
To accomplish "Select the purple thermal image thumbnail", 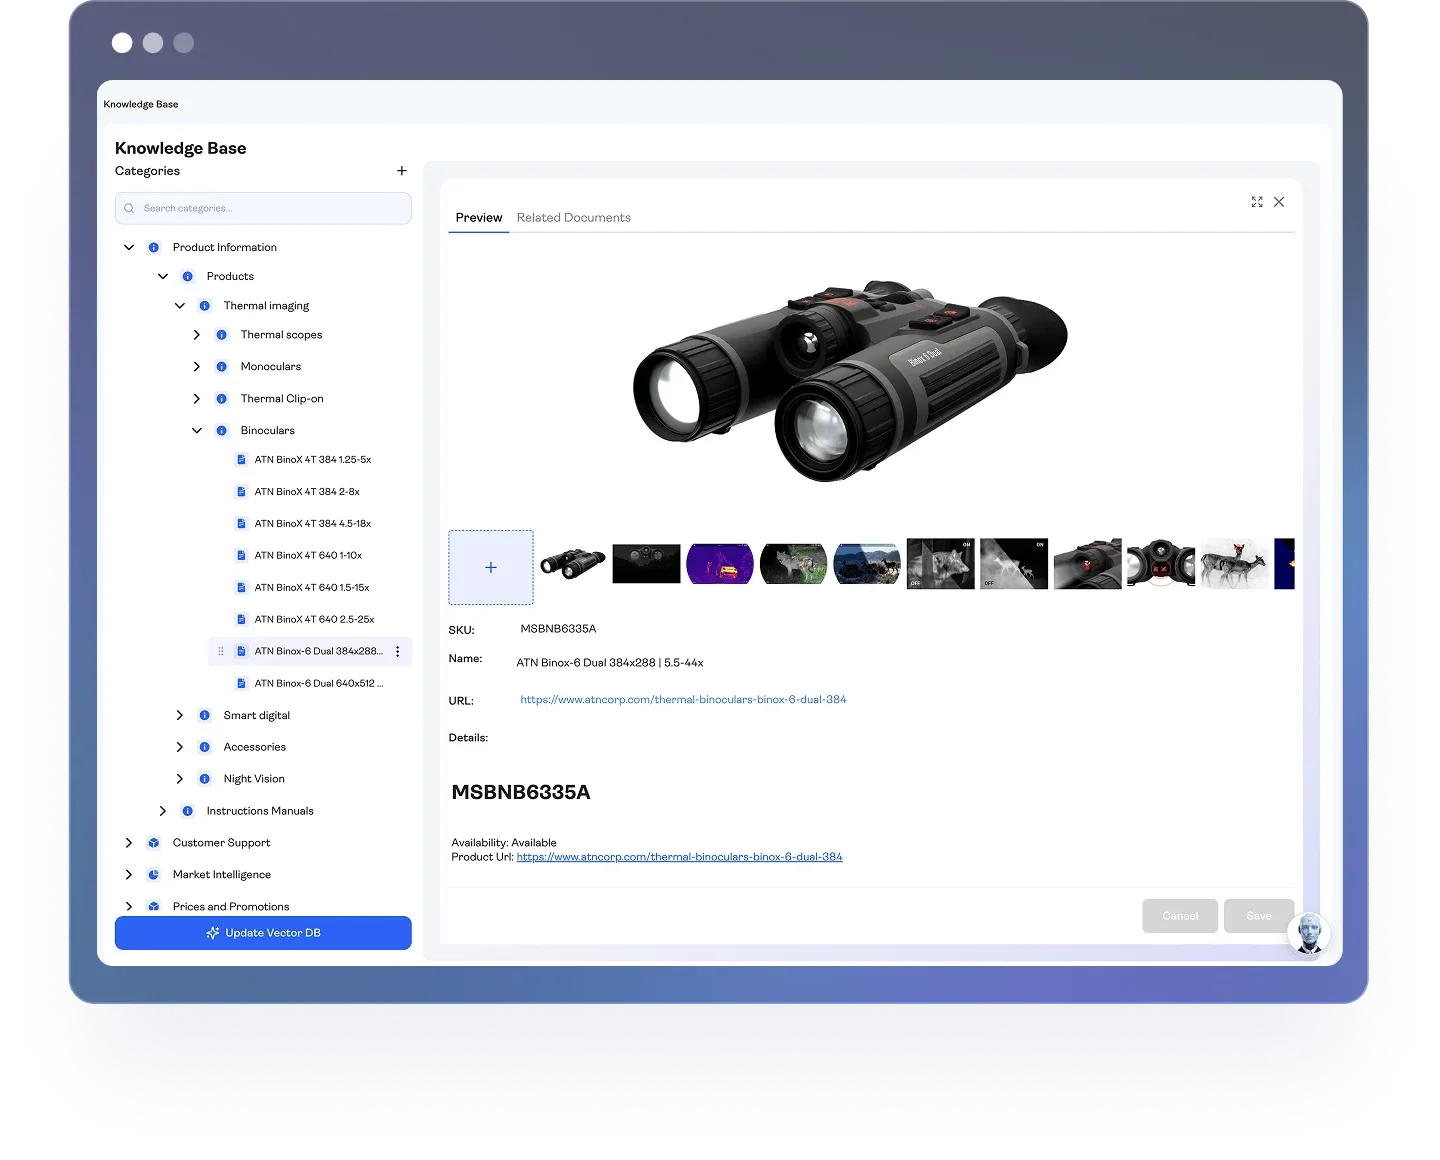I will [719, 565].
